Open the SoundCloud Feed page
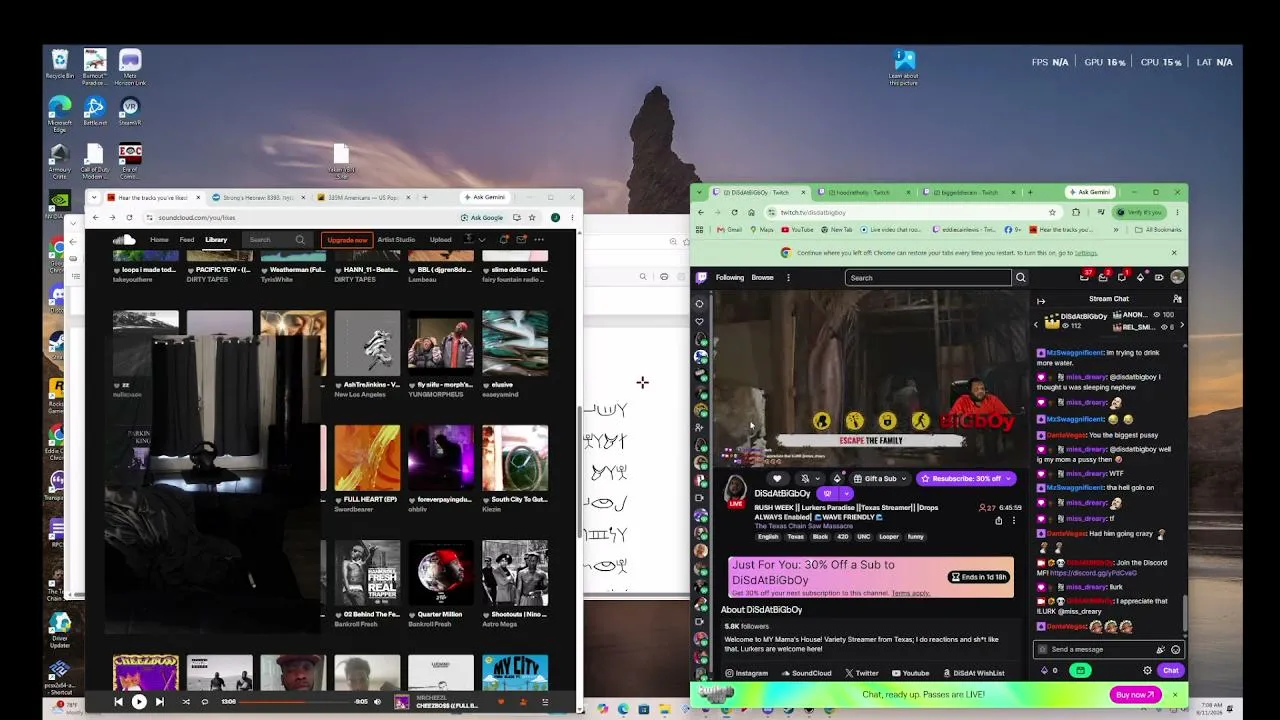This screenshot has height=720, width=1280. pos(187,240)
